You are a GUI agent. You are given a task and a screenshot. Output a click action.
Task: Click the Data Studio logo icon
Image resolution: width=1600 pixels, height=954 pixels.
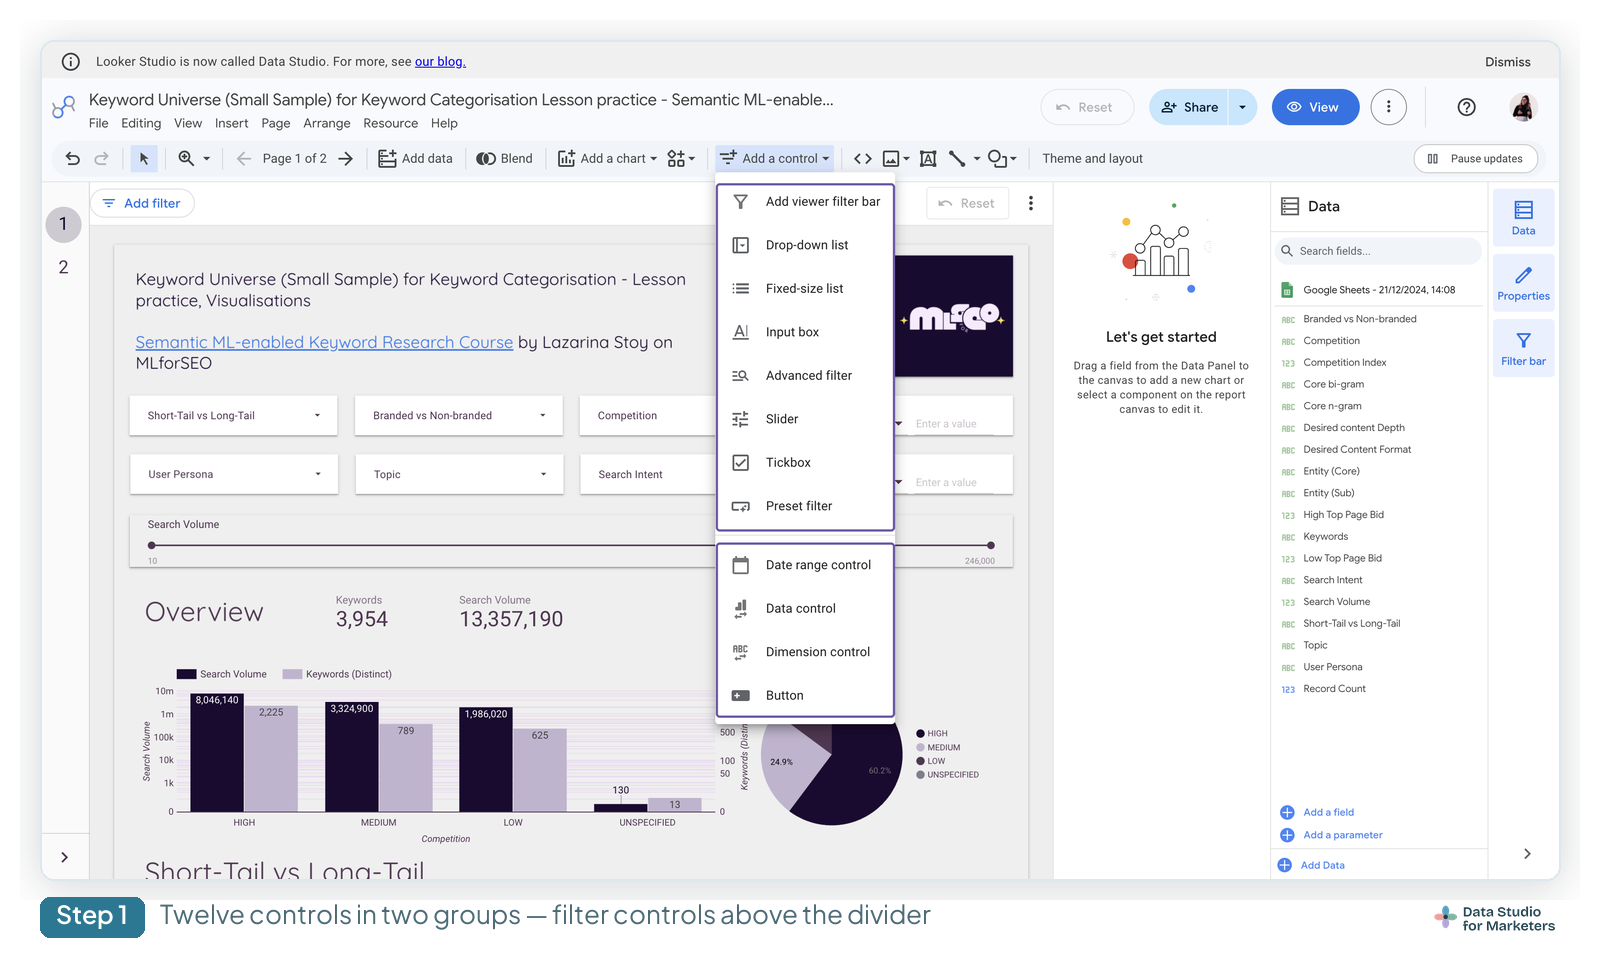click(64, 107)
